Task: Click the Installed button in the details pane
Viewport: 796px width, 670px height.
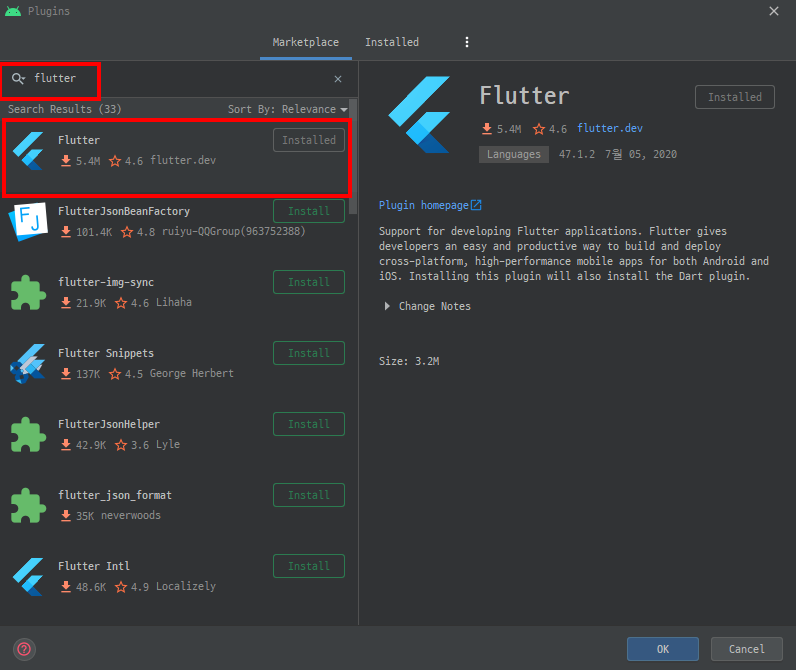Action: pyautogui.click(x=735, y=97)
